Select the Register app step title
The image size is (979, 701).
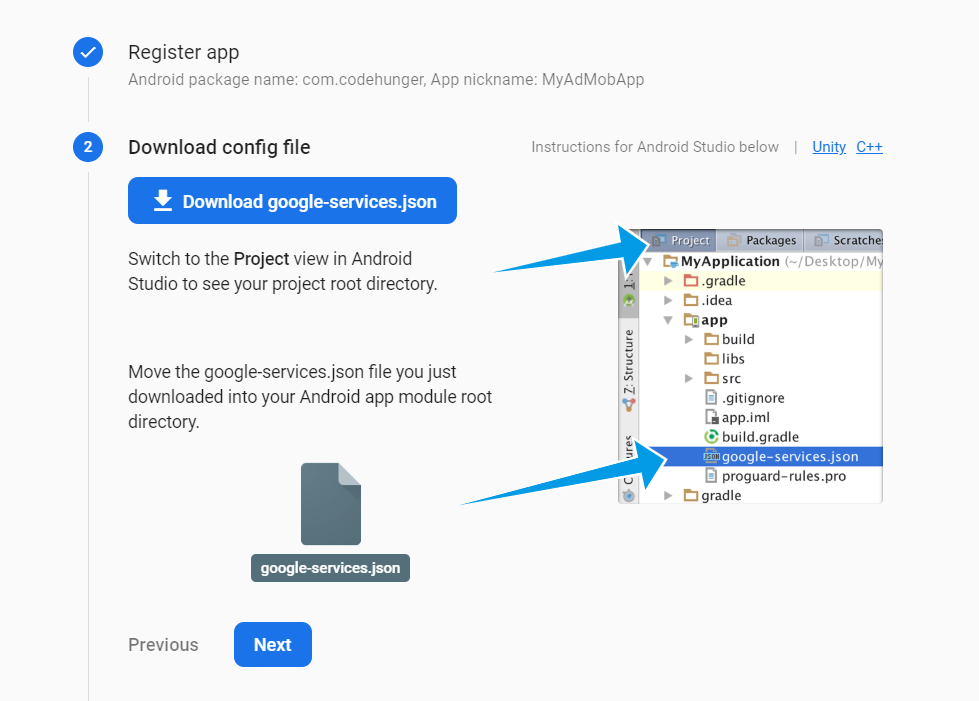pyautogui.click(x=184, y=52)
